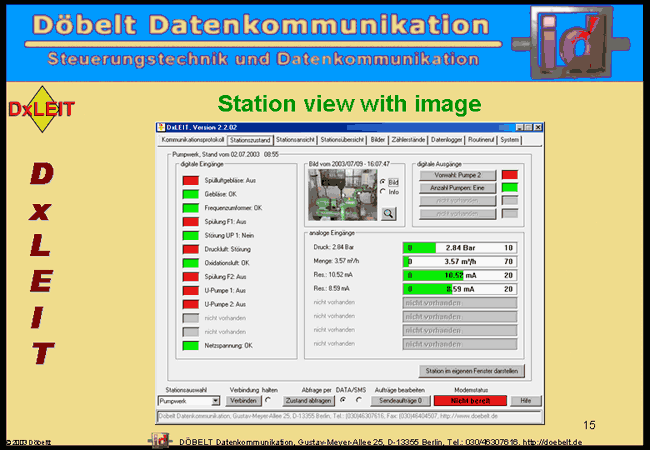Viewport: 650px width, 450px height.
Task: Click the Sendeaufträge 0 button
Action: [400, 401]
